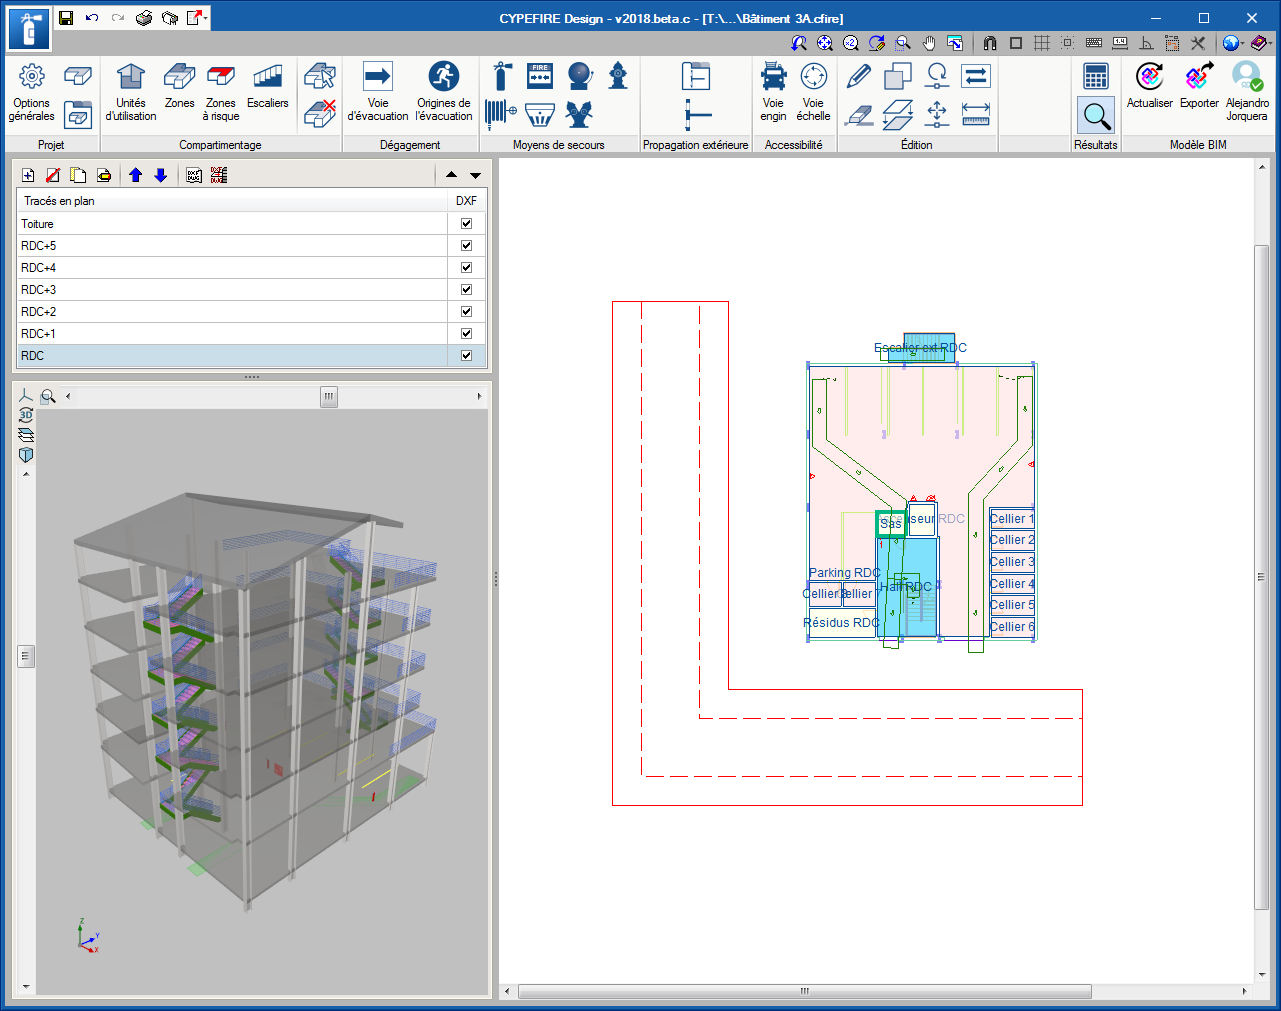1281x1011 pixels.
Task: Select the Unités d'utilisation tool
Action: [131, 92]
